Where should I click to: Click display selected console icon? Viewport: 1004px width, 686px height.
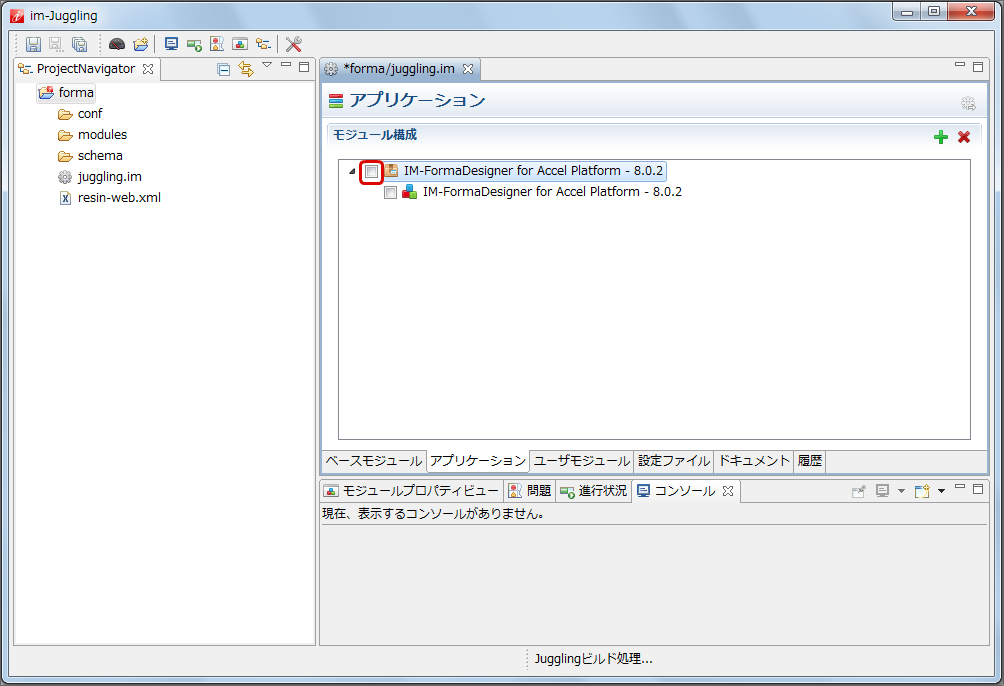coord(882,491)
